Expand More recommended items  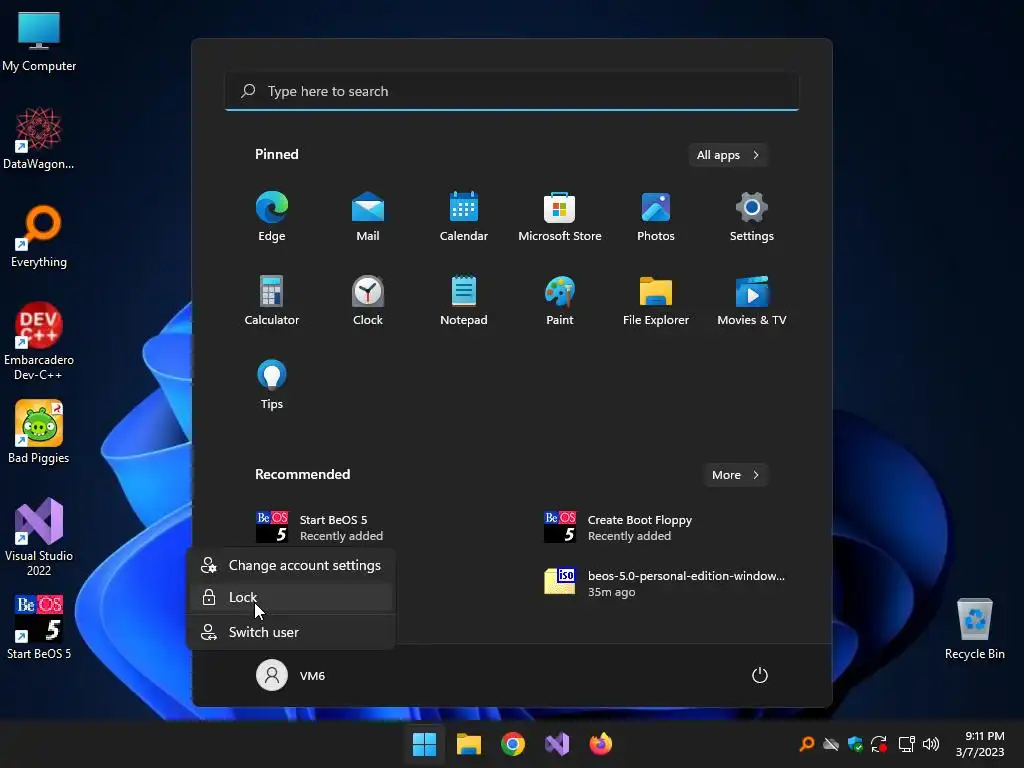click(x=735, y=475)
